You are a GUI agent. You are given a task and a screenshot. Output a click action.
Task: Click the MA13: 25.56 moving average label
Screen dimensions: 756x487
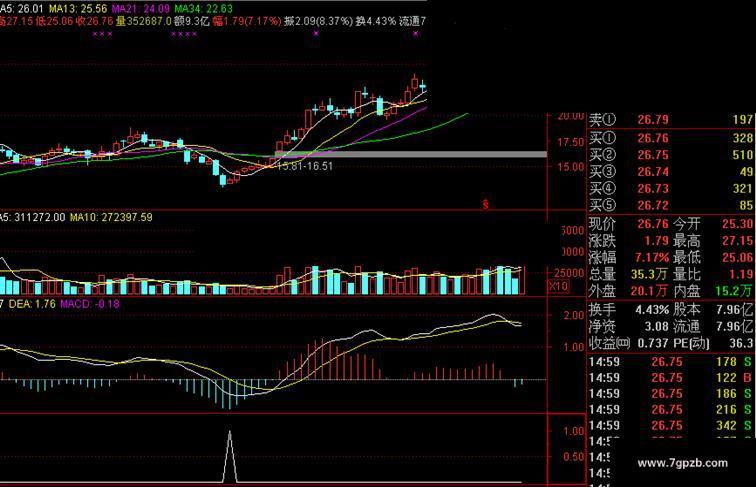click(78, 9)
